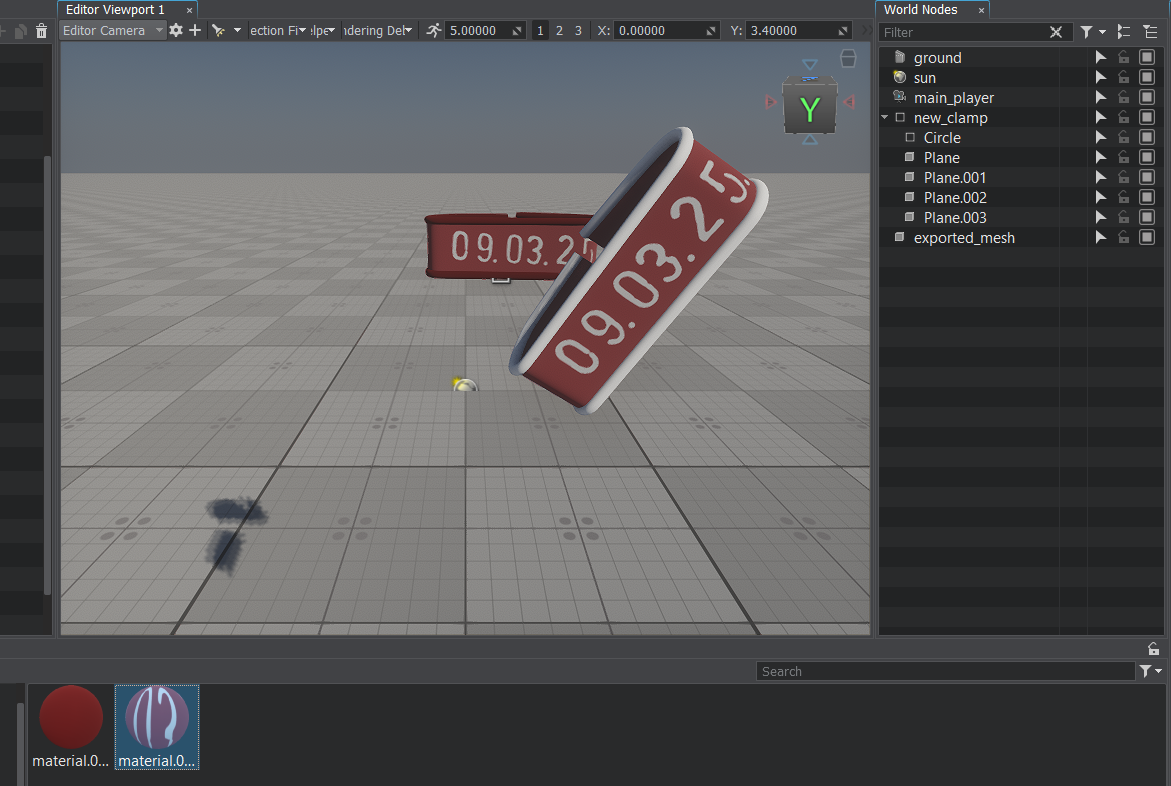The width and height of the screenshot is (1171, 786).
Task: Click the camera speed running-man icon
Action: [x=433, y=31]
